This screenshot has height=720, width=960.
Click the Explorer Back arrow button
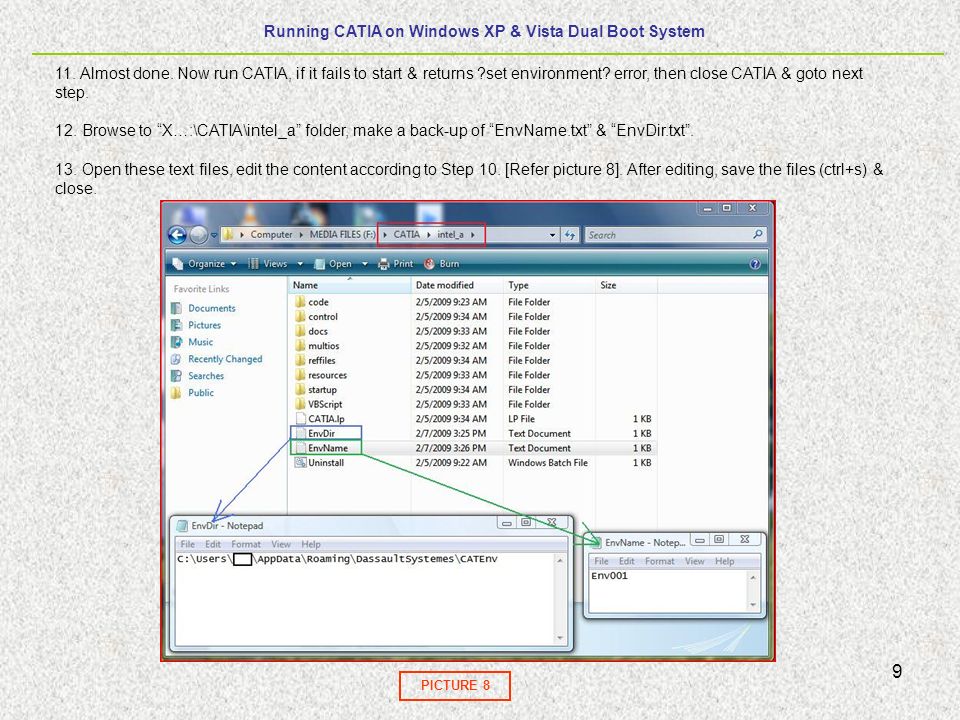(x=178, y=235)
